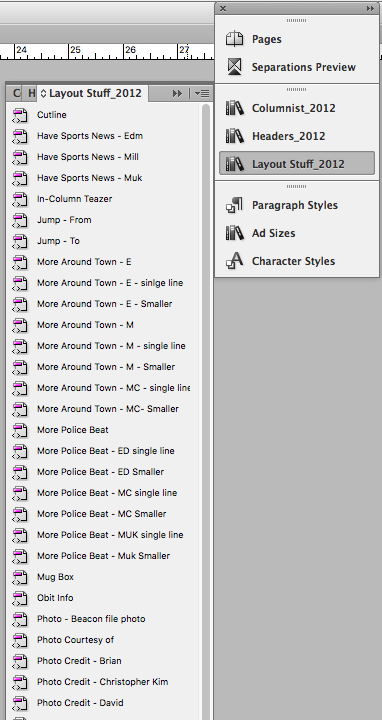Select 'More Police Beat - MUK single line'

click(x=110, y=535)
